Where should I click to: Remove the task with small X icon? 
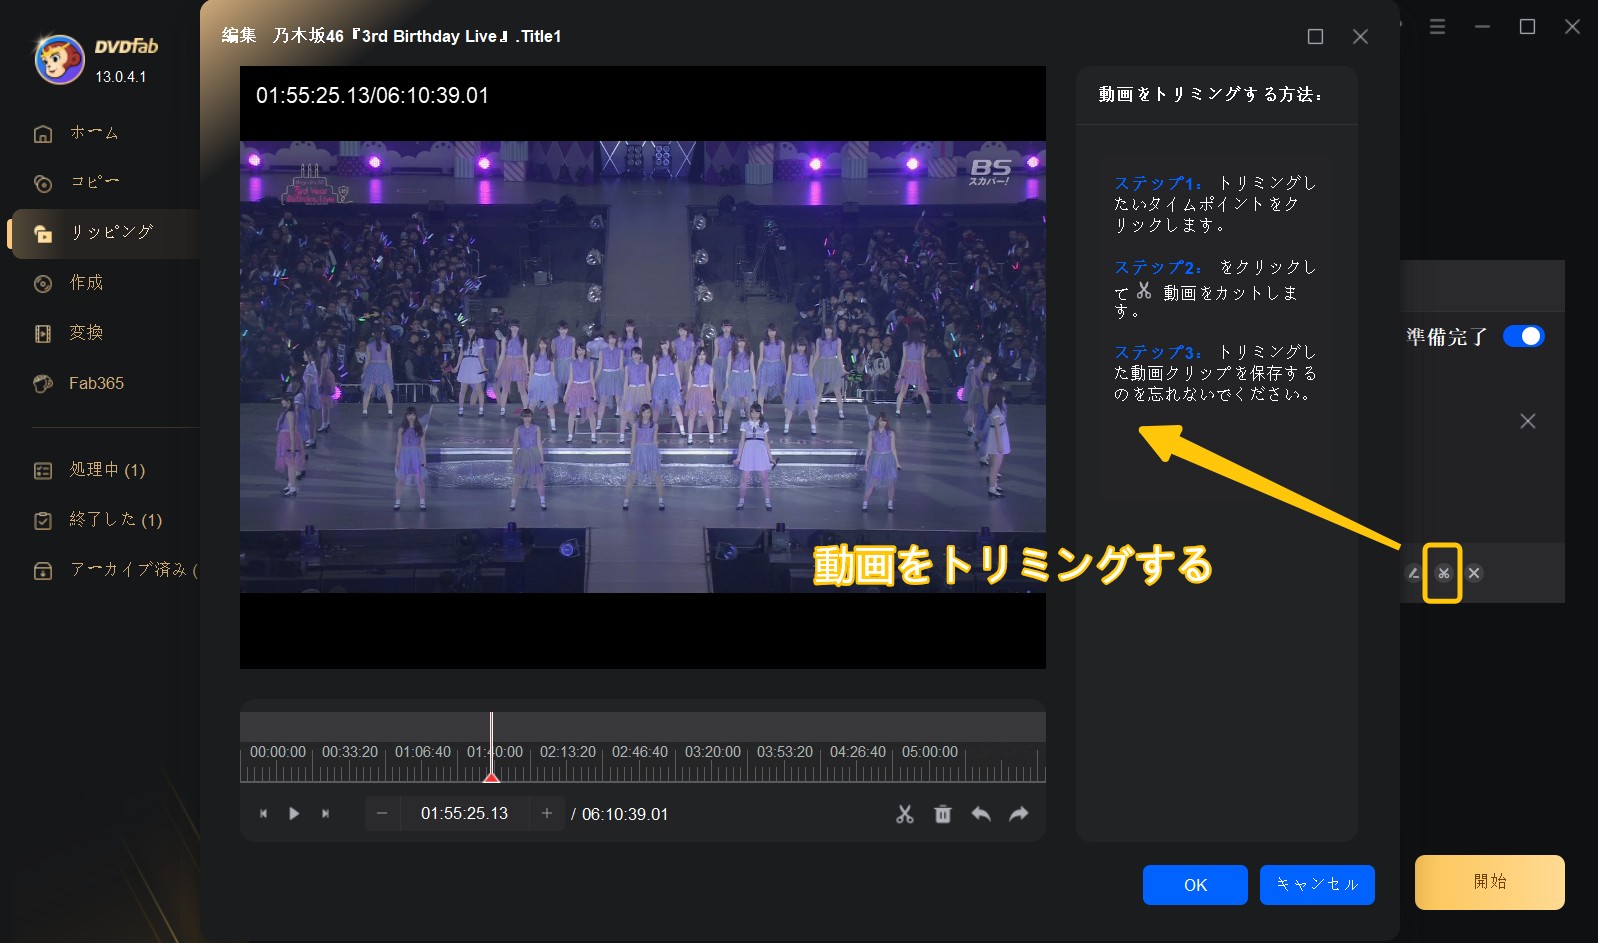tap(1474, 573)
